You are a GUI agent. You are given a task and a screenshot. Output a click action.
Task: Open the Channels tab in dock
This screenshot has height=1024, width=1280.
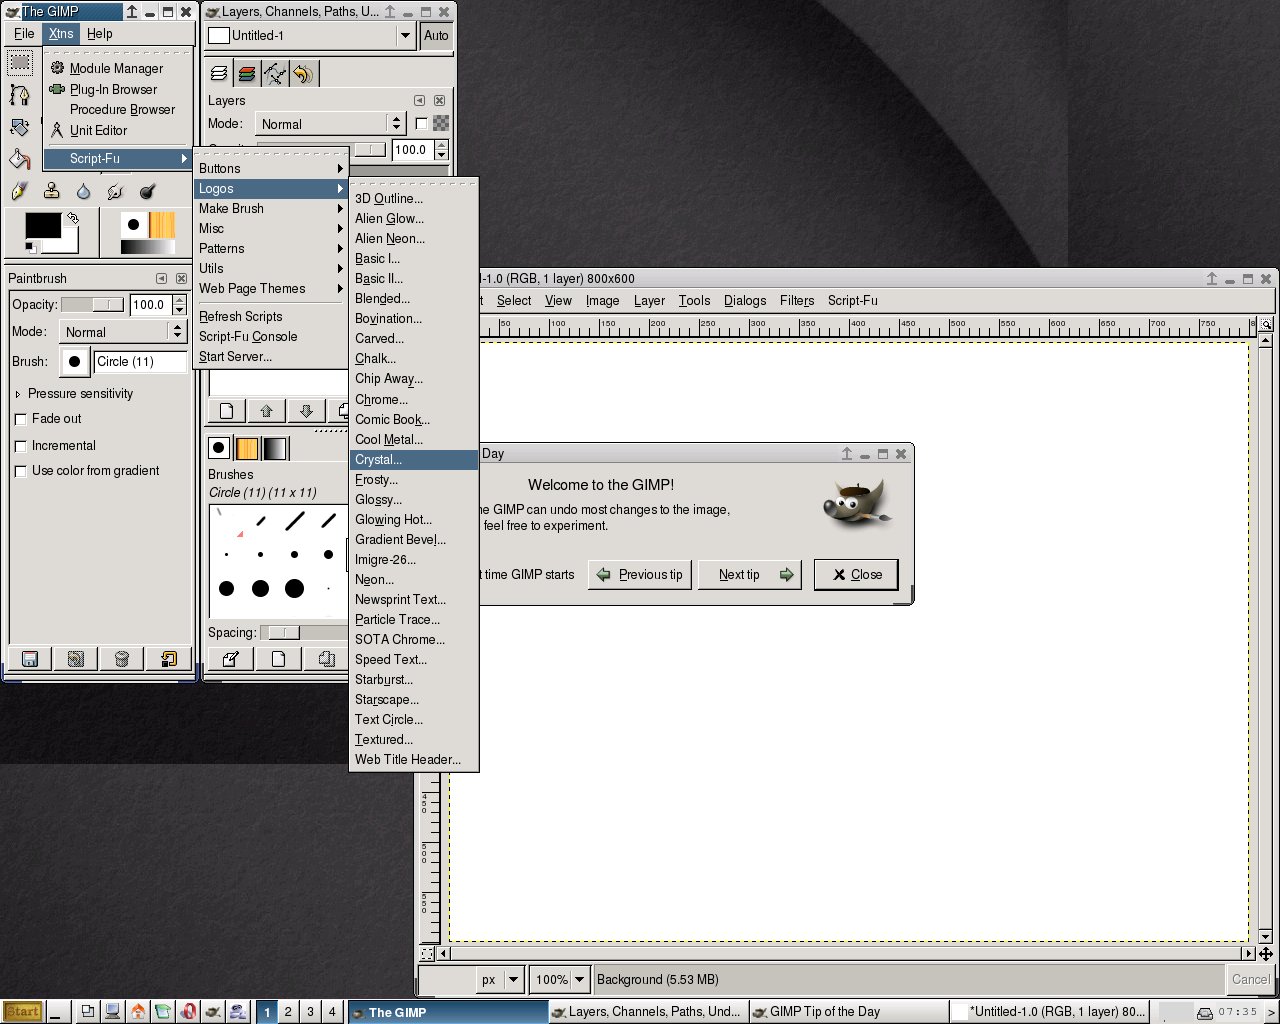[x=247, y=73]
